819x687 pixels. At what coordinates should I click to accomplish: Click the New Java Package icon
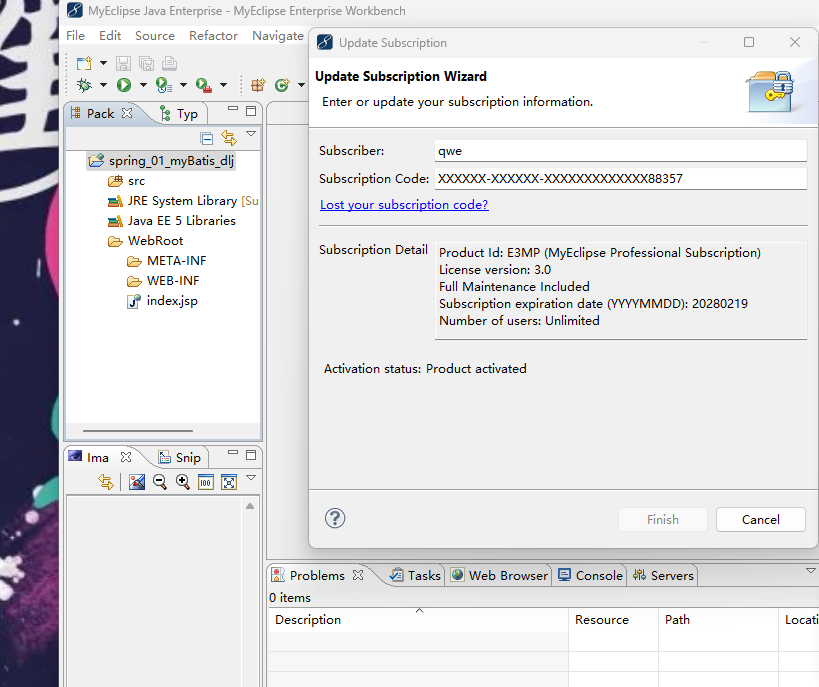point(259,85)
